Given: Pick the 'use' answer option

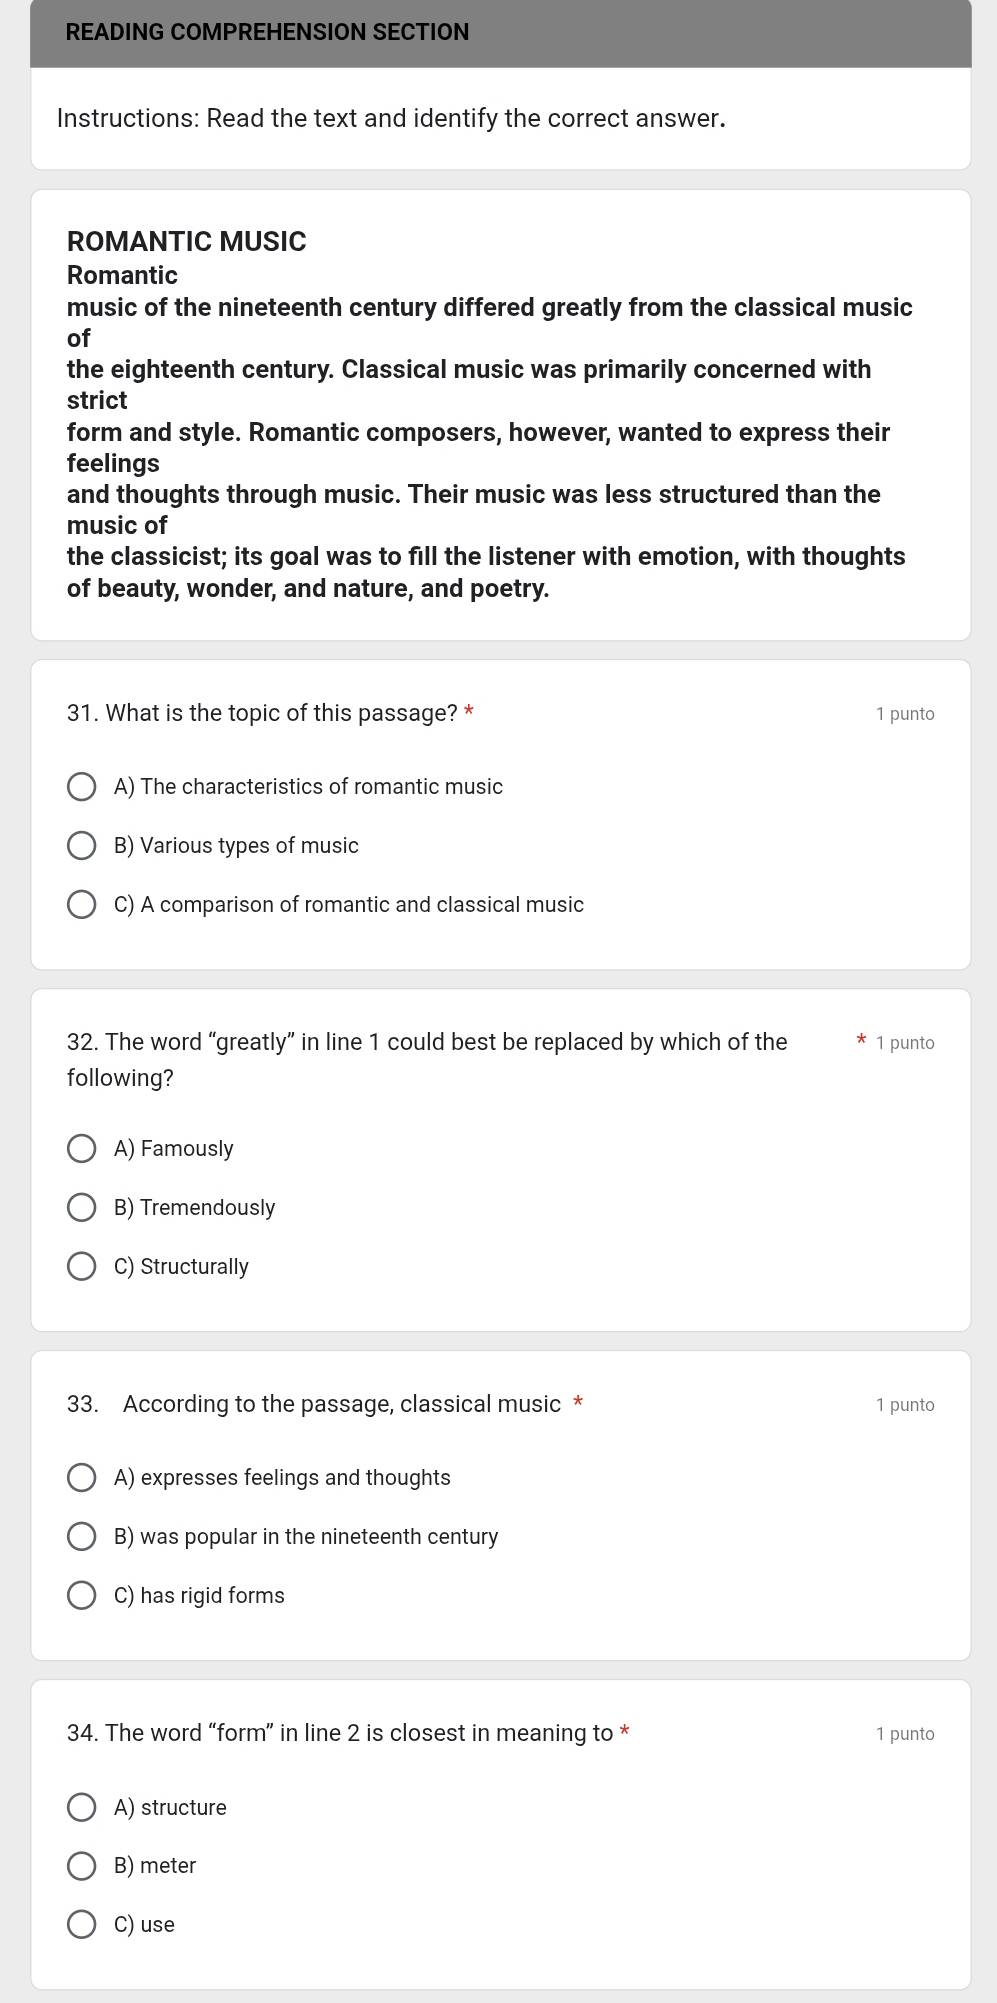Looking at the screenshot, I should tap(82, 1925).
